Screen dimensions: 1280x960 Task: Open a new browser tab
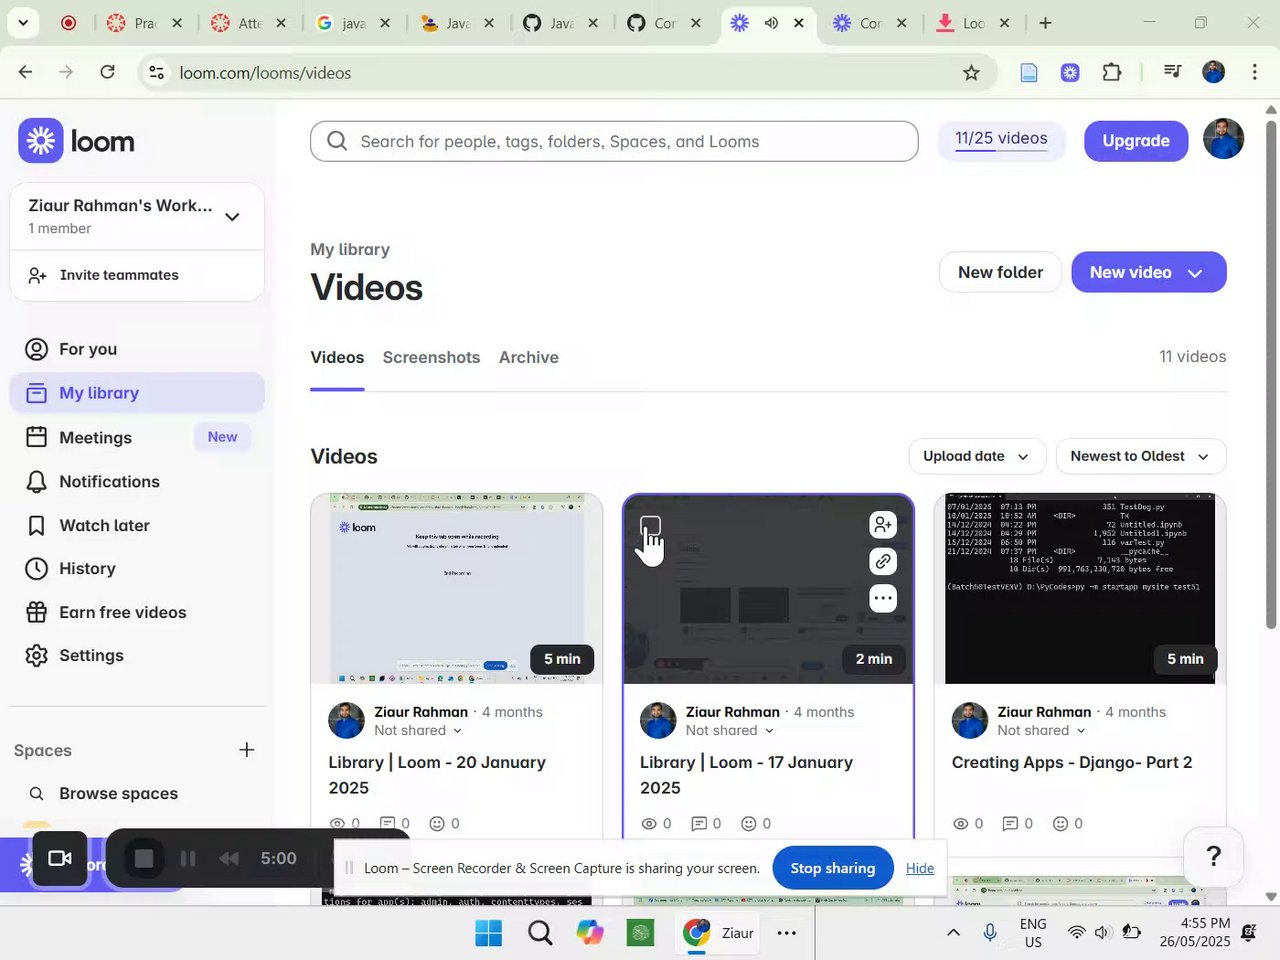(x=1045, y=23)
